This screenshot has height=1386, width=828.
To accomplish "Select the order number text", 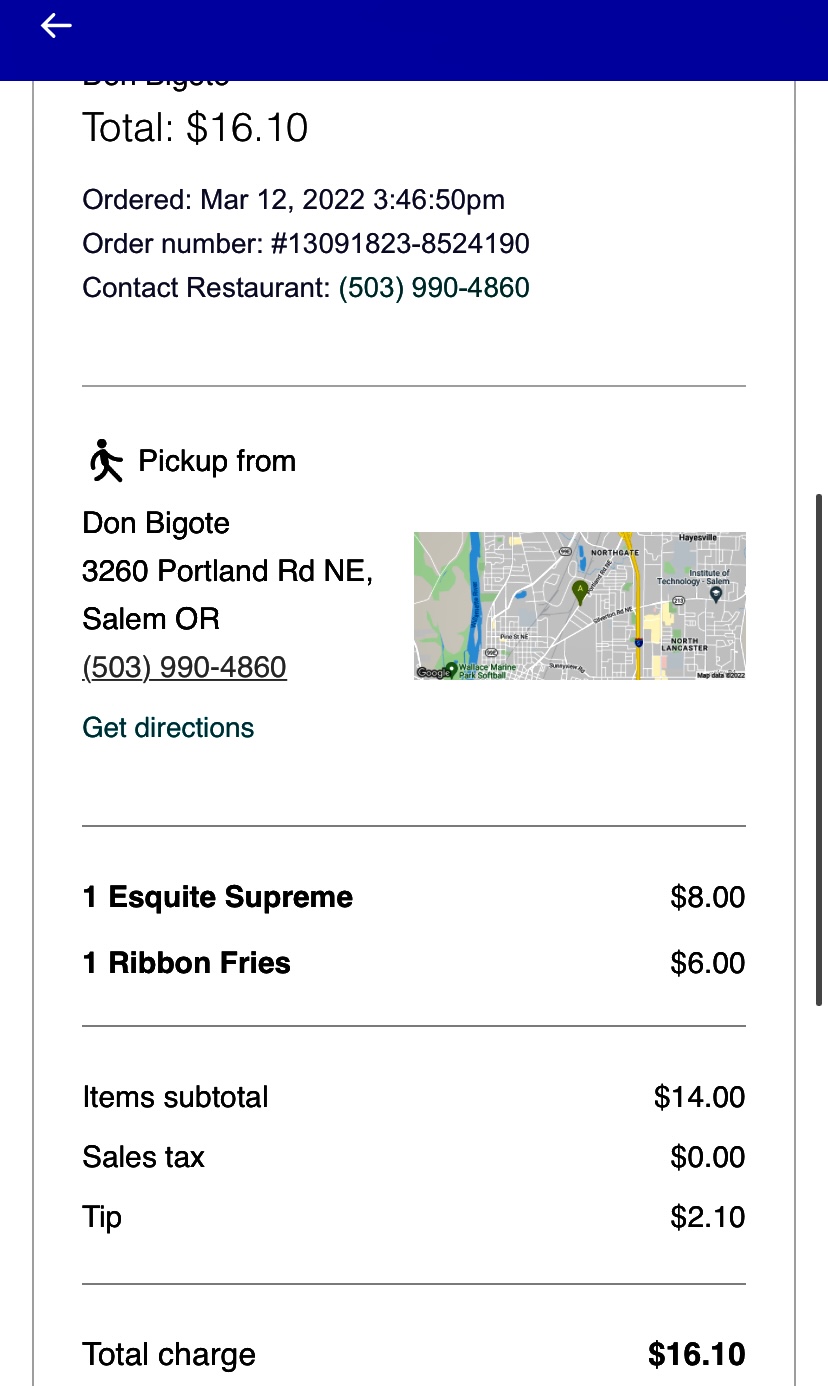I will pos(306,244).
